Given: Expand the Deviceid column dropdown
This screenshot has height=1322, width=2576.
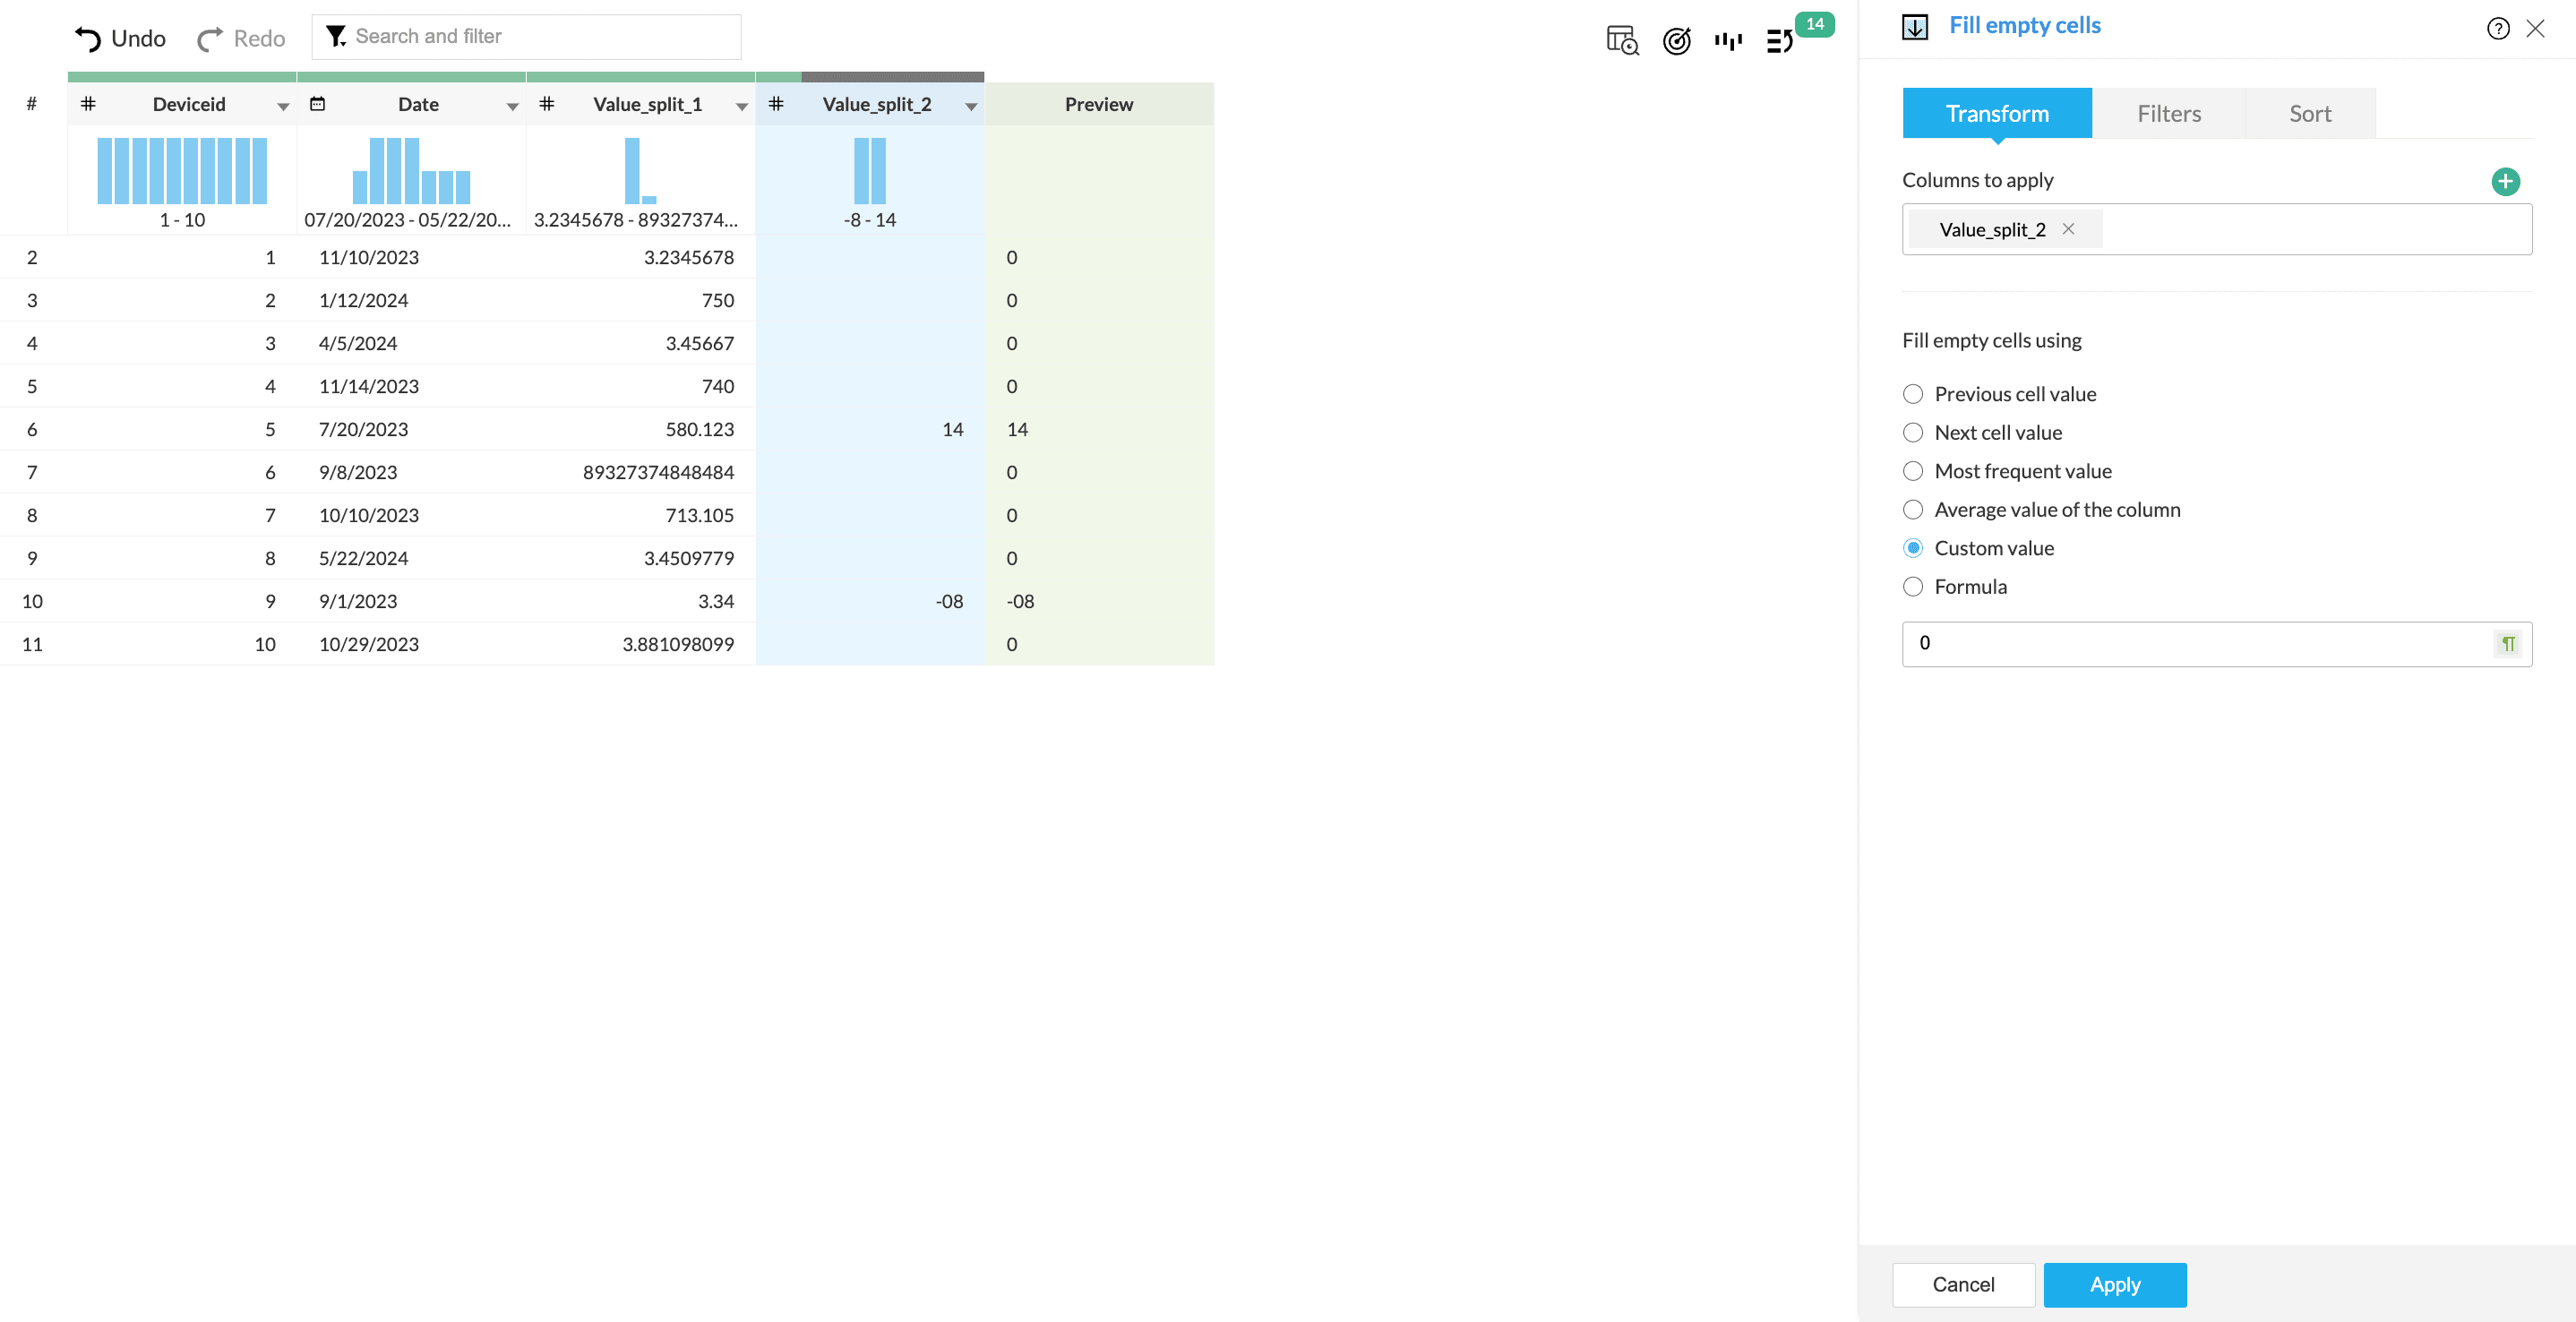Looking at the screenshot, I should [x=283, y=106].
